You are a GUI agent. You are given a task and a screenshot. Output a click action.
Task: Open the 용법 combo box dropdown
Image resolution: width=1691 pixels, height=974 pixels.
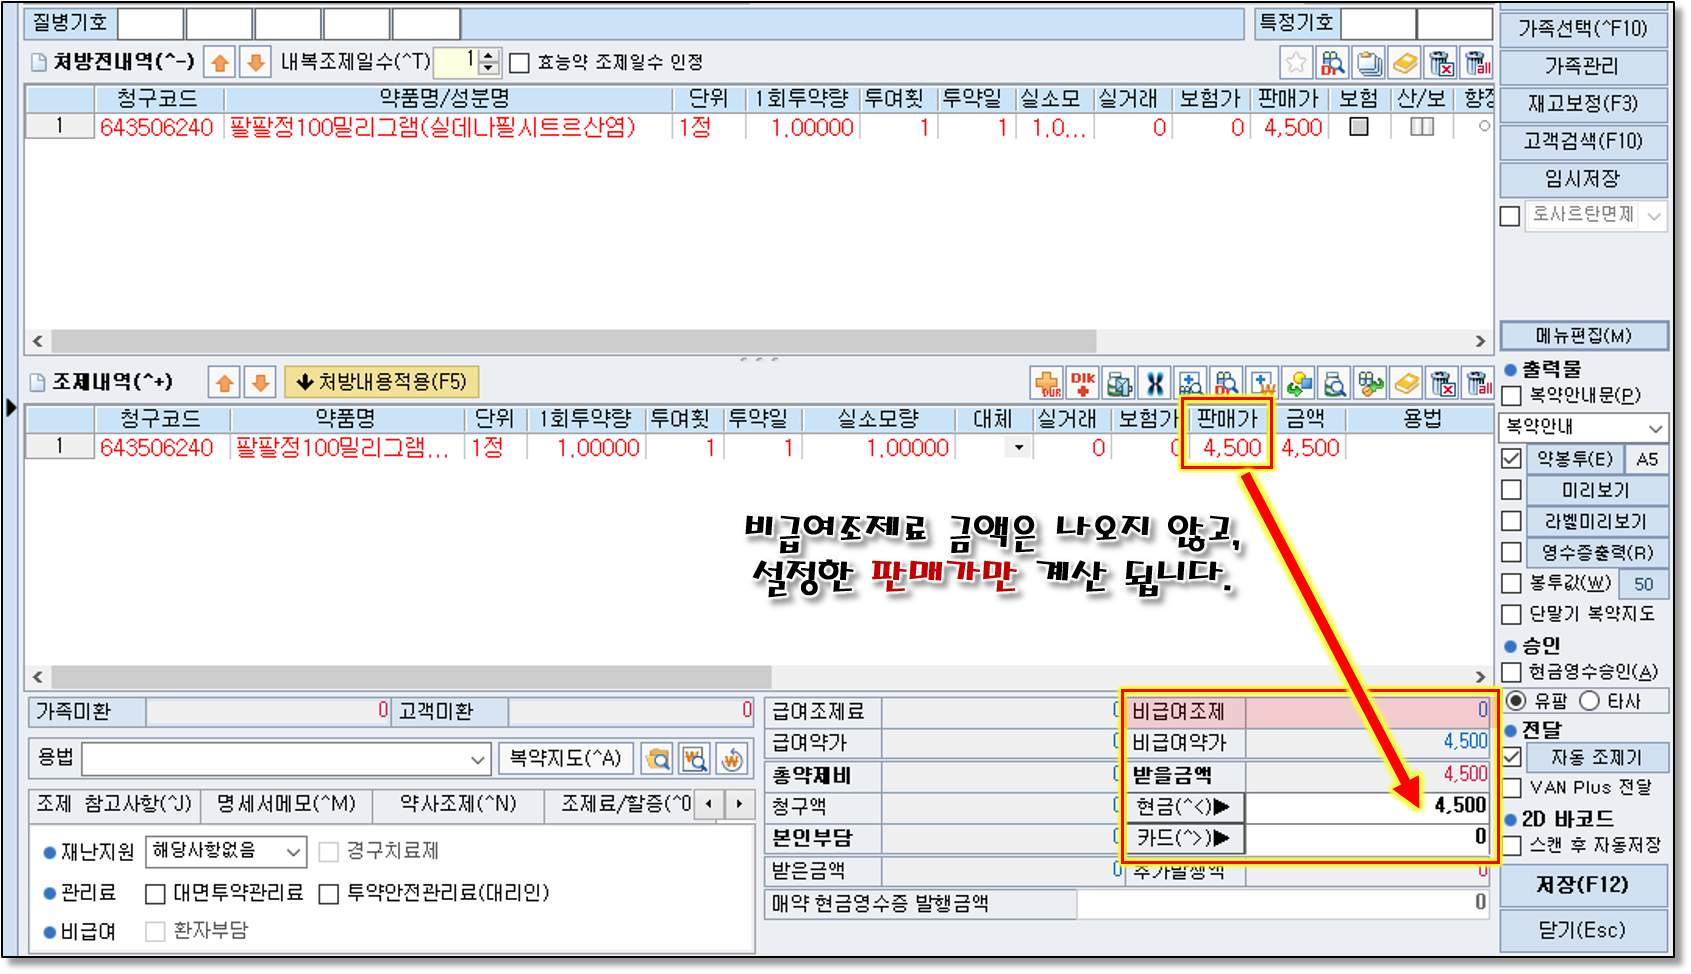(x=478, y=759)
